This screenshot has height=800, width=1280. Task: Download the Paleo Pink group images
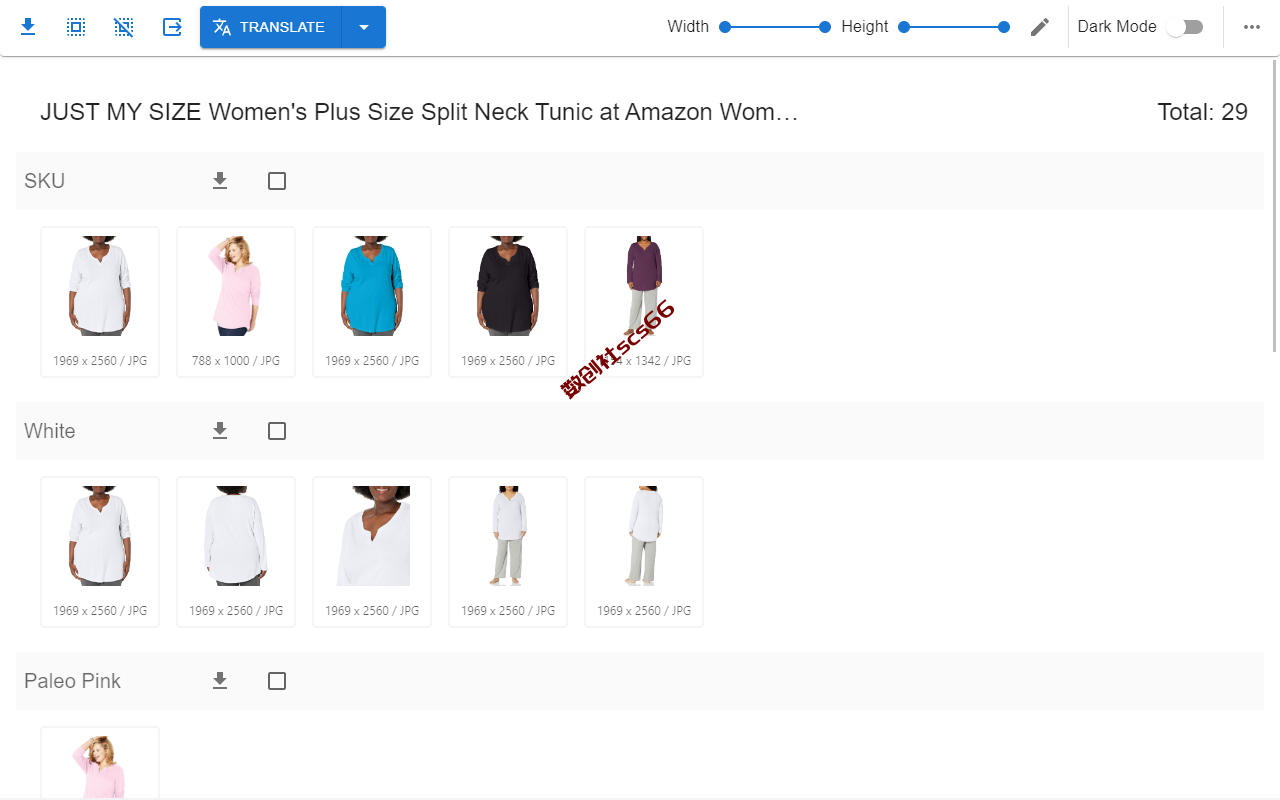[220, 681]
